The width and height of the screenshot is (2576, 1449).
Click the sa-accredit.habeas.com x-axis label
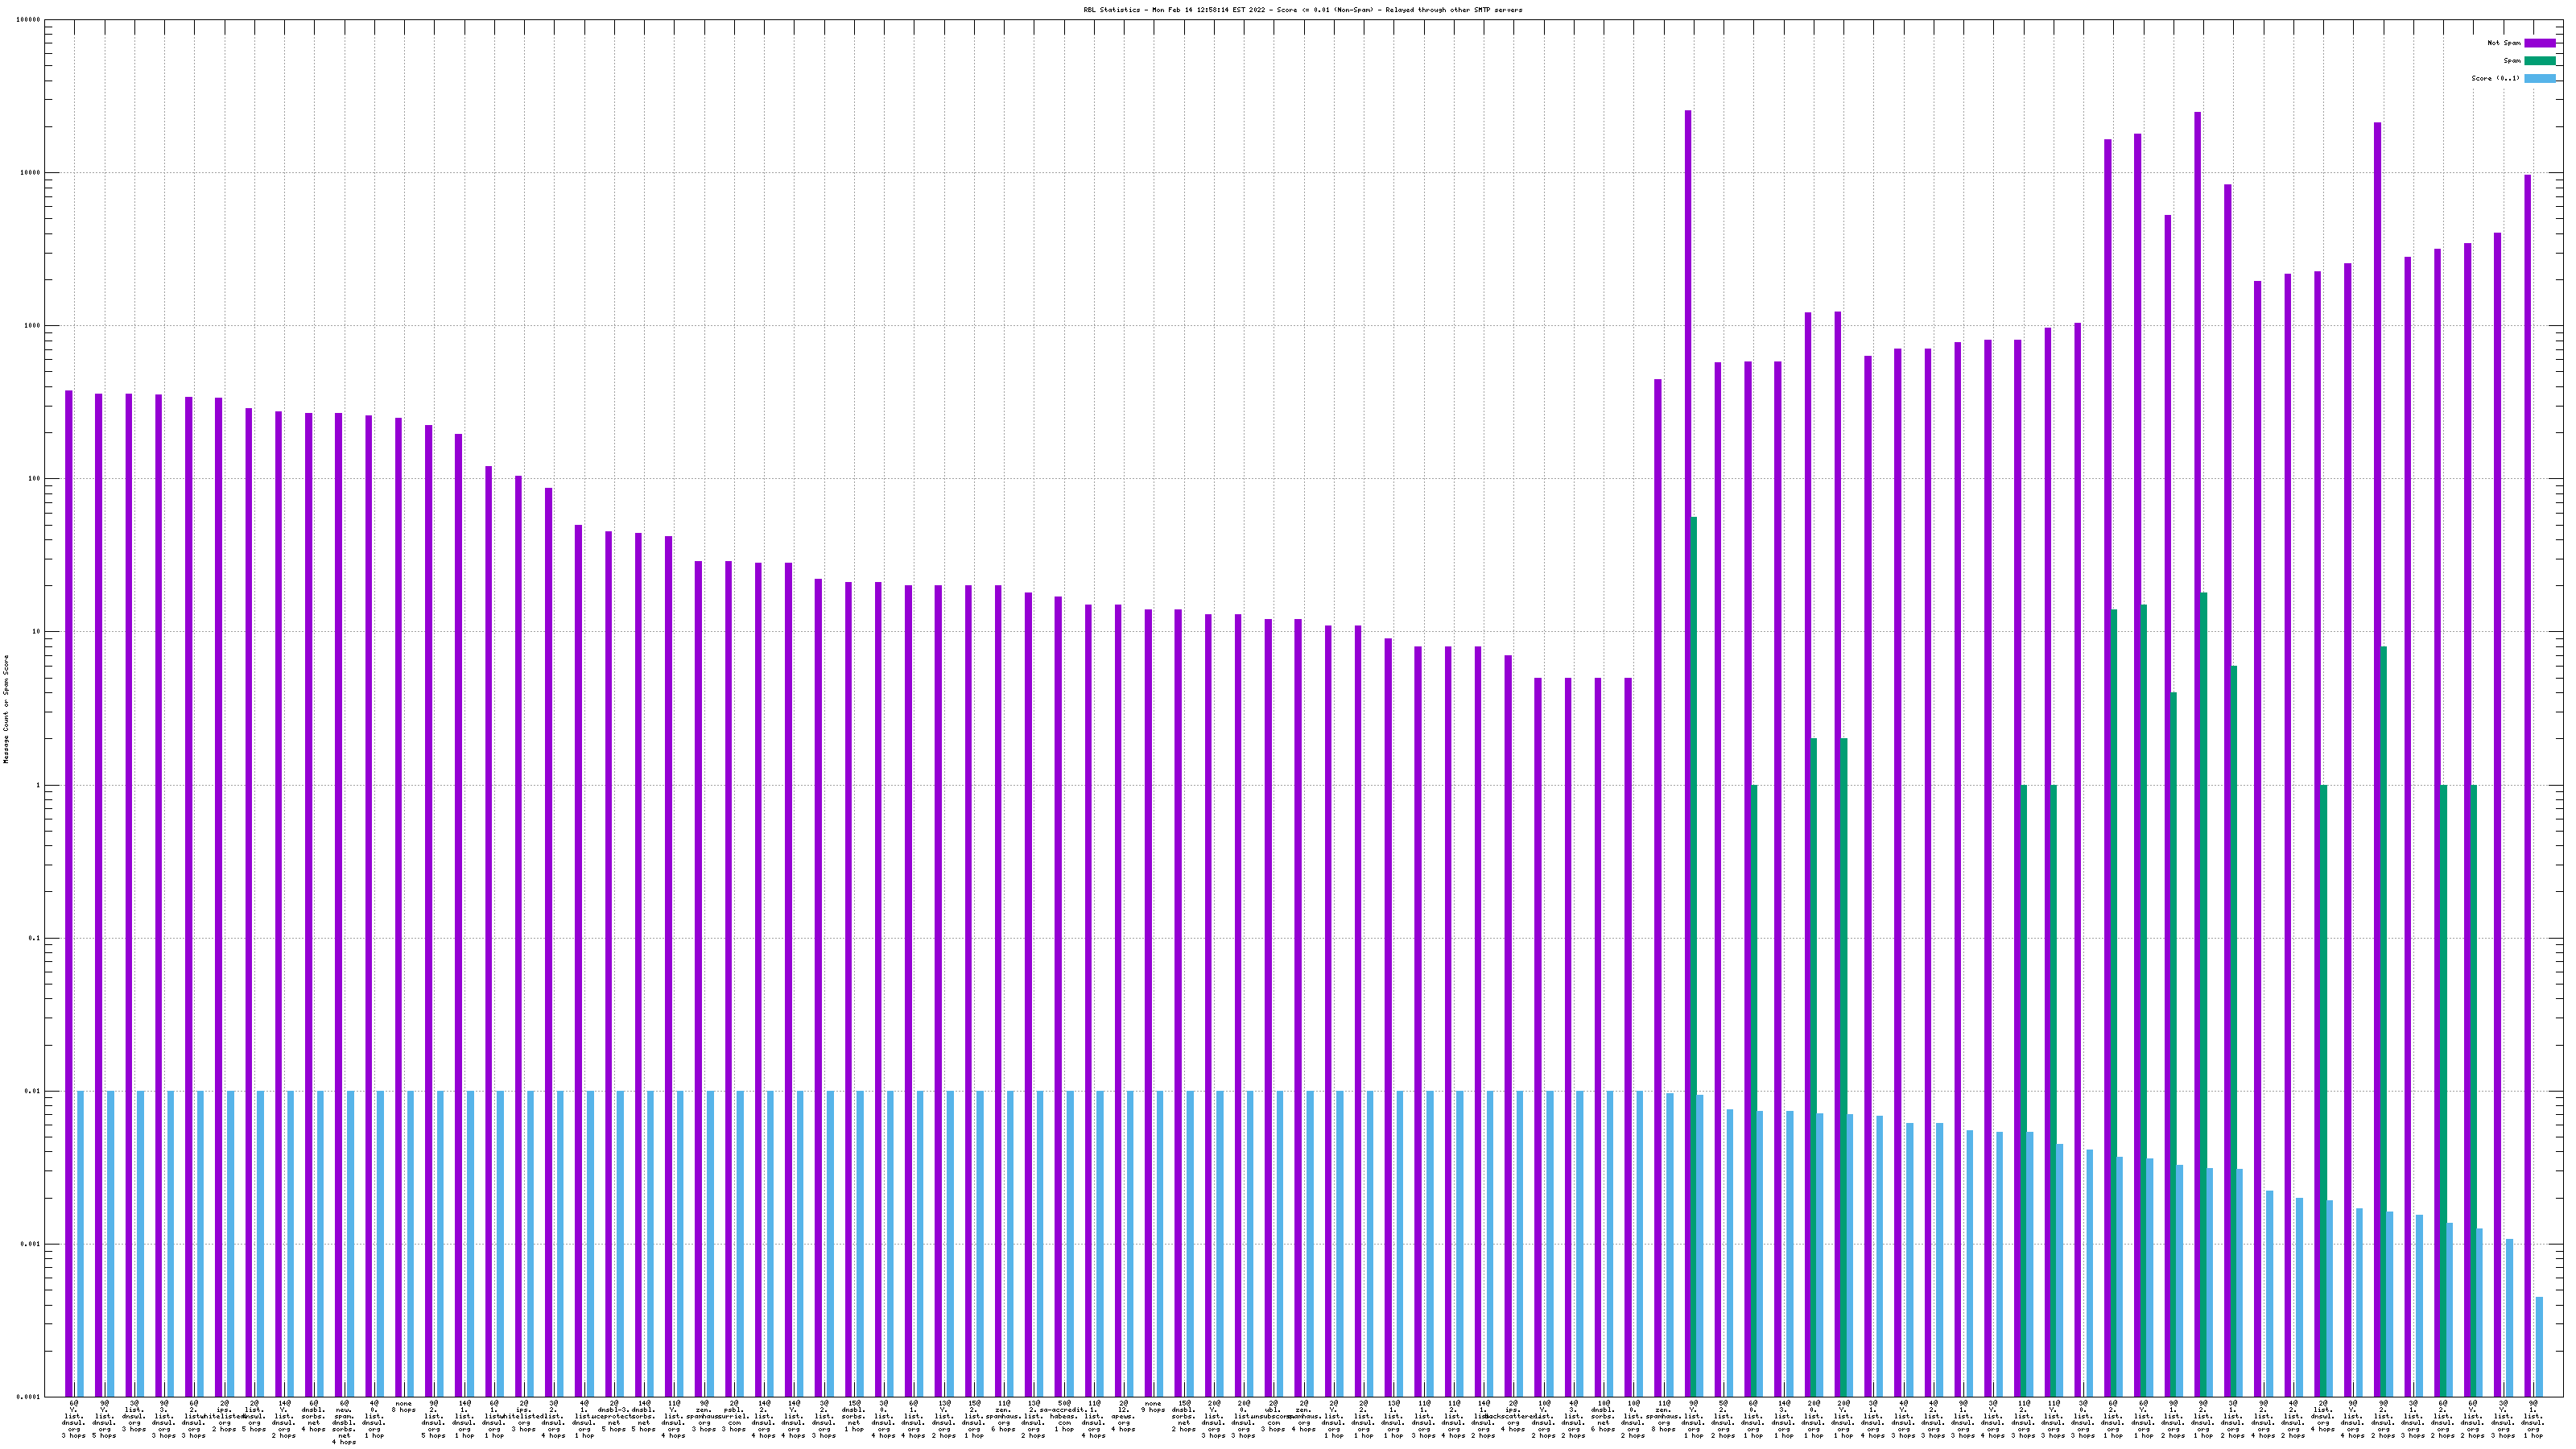point(1064,1416)
